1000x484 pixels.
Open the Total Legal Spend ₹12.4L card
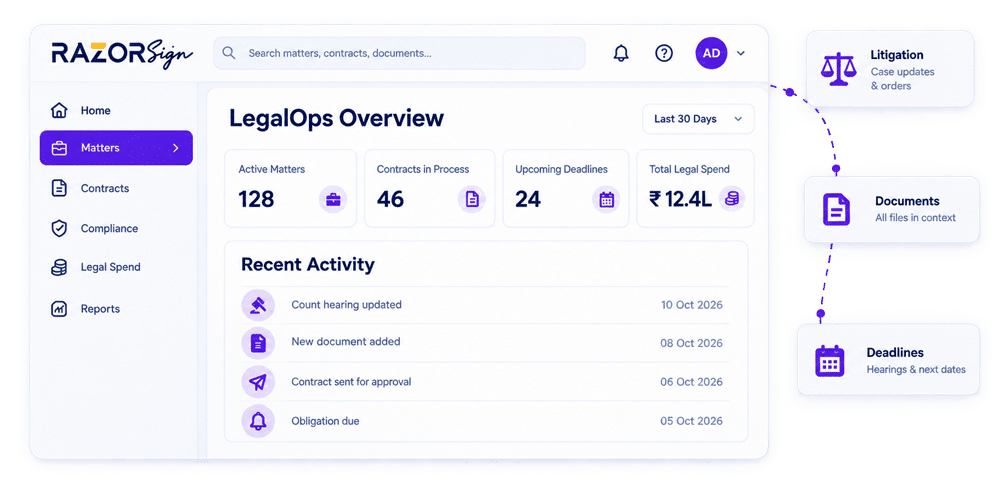pos(695,188)
